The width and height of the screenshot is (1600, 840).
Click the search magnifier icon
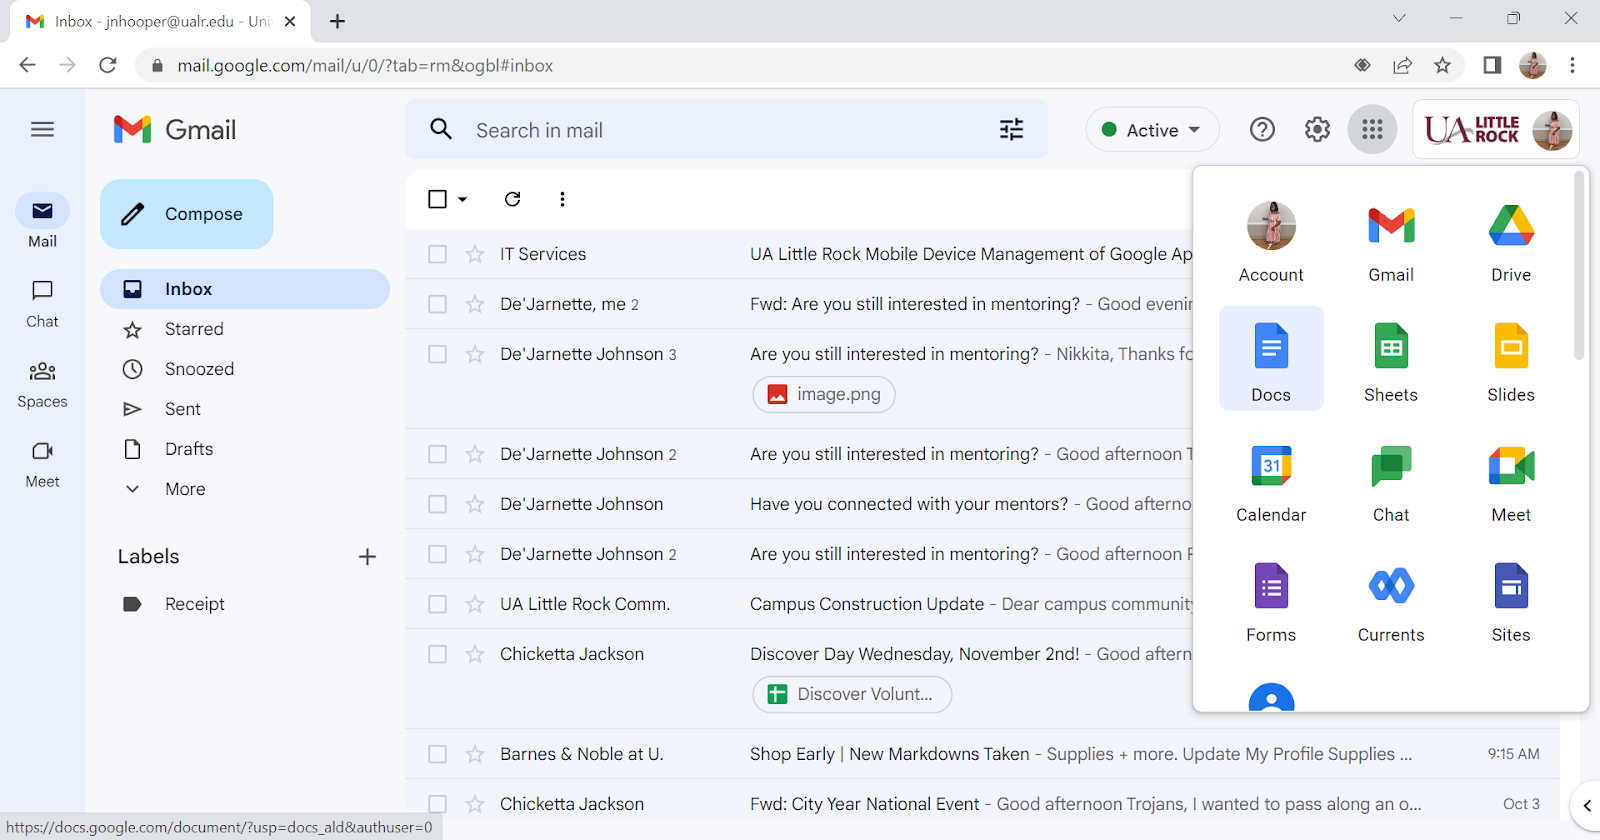point(441,129)
